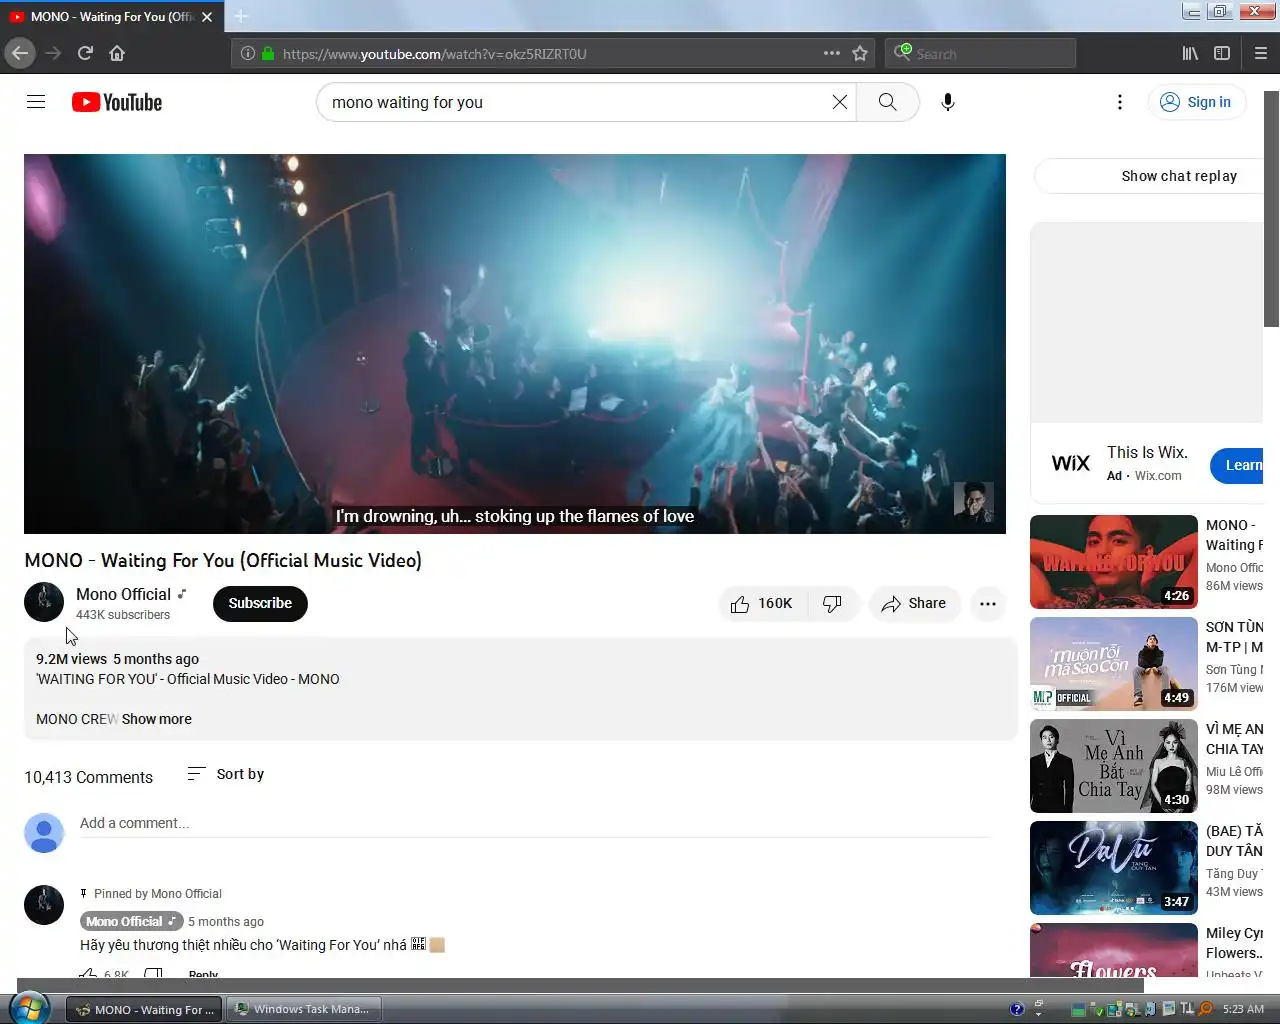
Task: Open a new tab with plus
Action: click(241, 16)
